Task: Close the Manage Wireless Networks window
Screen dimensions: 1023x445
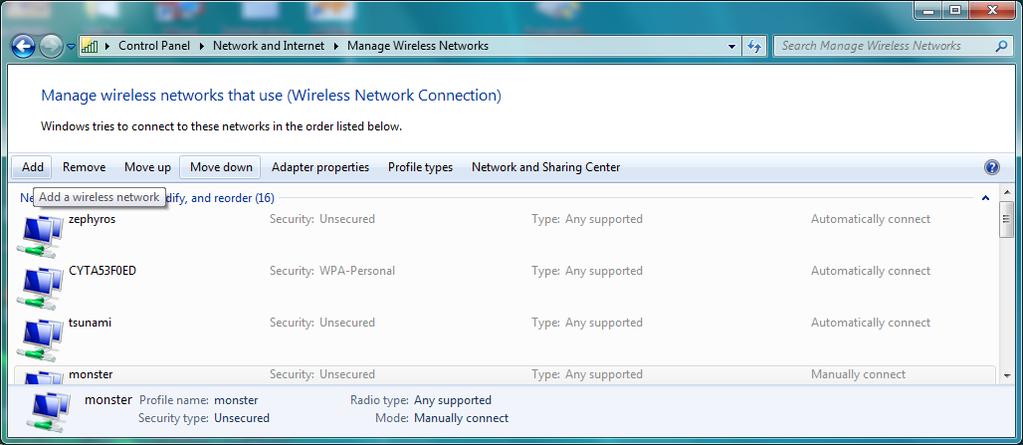Action: (x=993, y=10)
